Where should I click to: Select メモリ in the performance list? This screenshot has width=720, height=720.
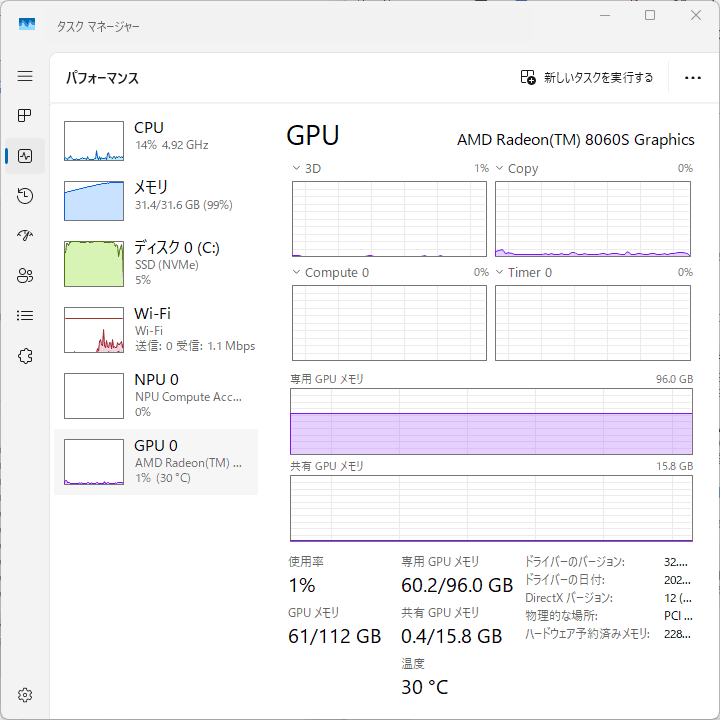[x=155, y=200]
